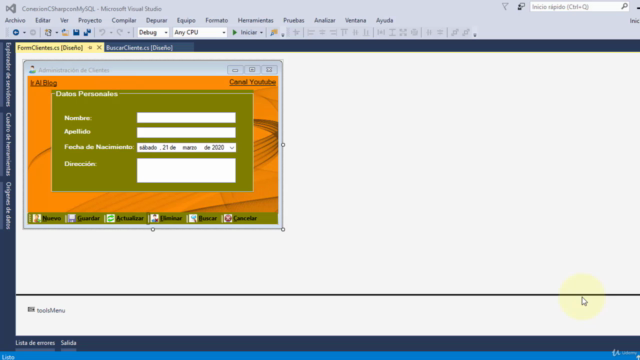Close the FormClientes.cs design tab
Viewport: 640px width, 360px height.
pos(99,48)
